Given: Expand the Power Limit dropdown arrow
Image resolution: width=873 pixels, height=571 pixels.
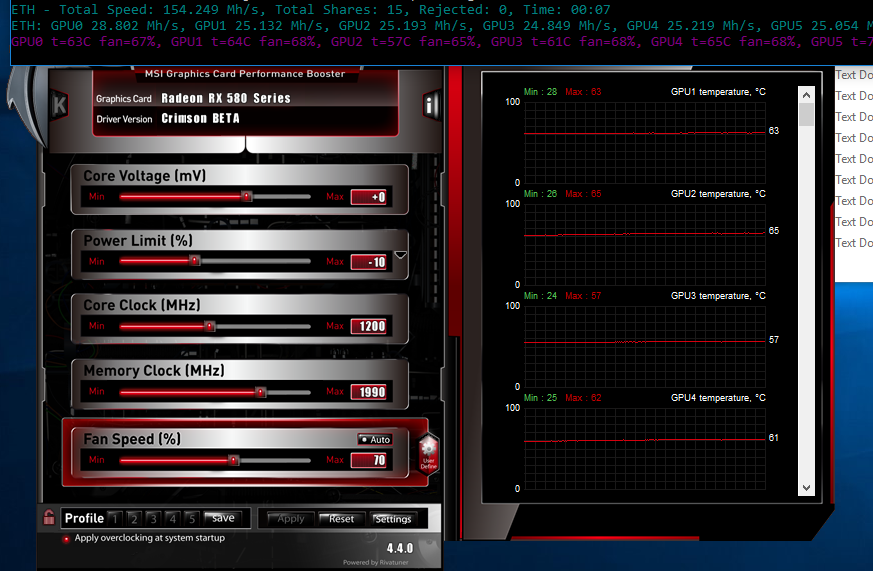Looking at the screenshot, I should coord(400,255).
